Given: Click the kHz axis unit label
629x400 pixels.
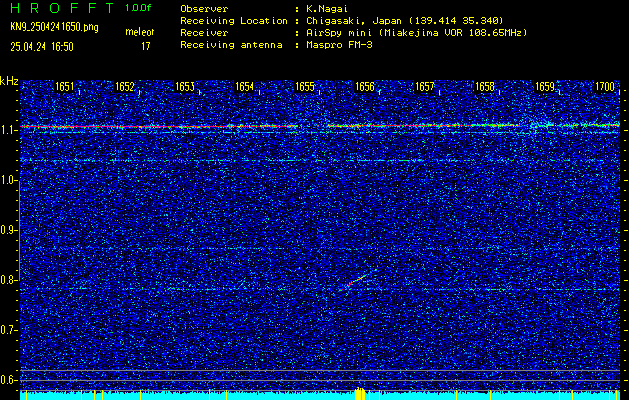Looking at the screenshot, I should (x=9, y=81).
